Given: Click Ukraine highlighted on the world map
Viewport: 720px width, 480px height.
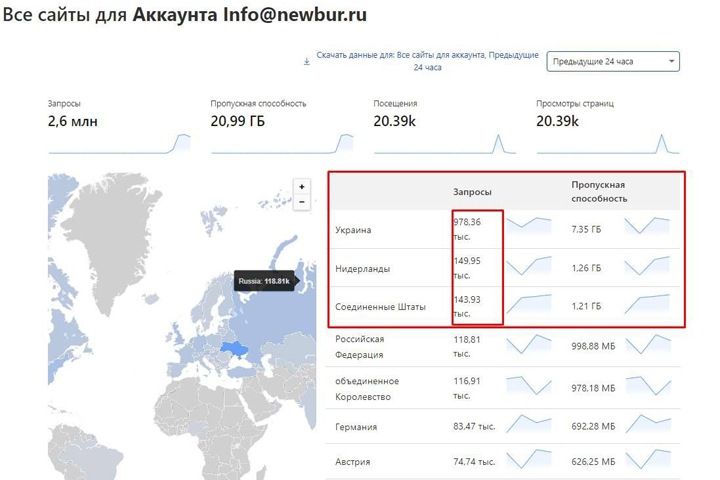Looking at the screenshot, I should (237, 348).
